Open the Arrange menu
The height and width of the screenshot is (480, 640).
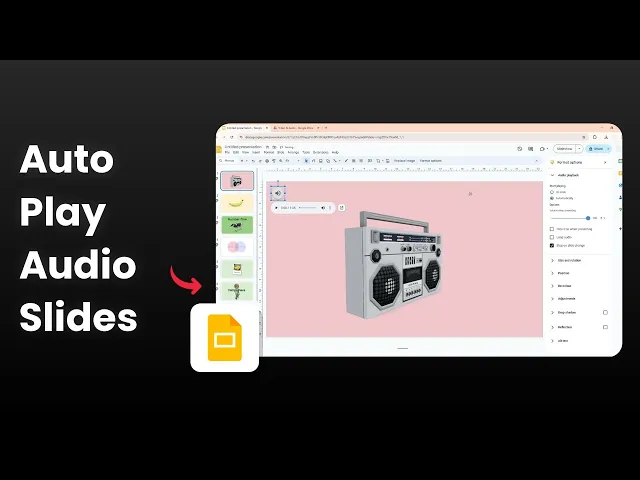pyautogui.click(x=293, y=152)
